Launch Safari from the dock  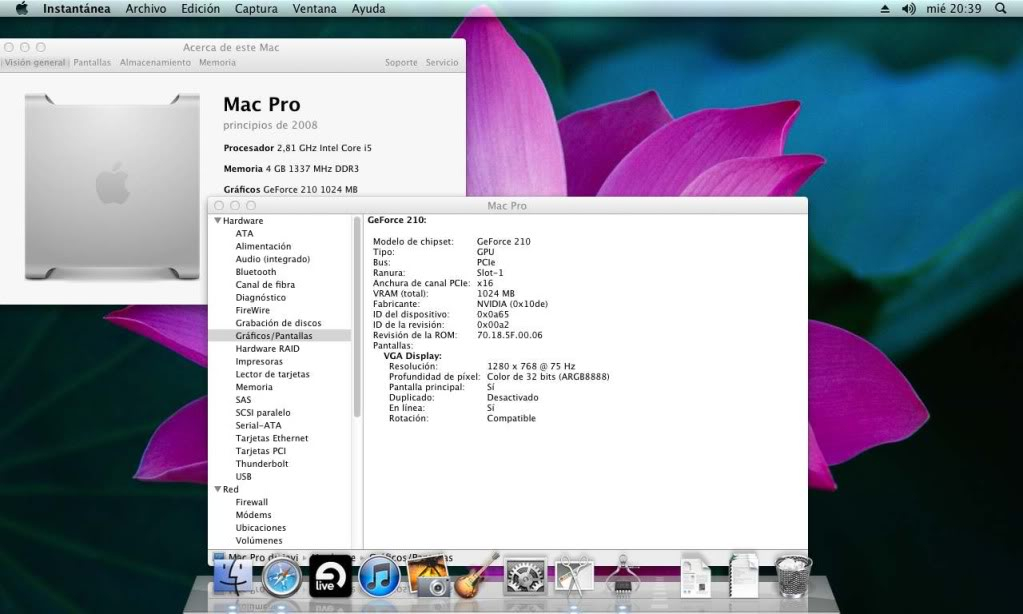(282, 577)
